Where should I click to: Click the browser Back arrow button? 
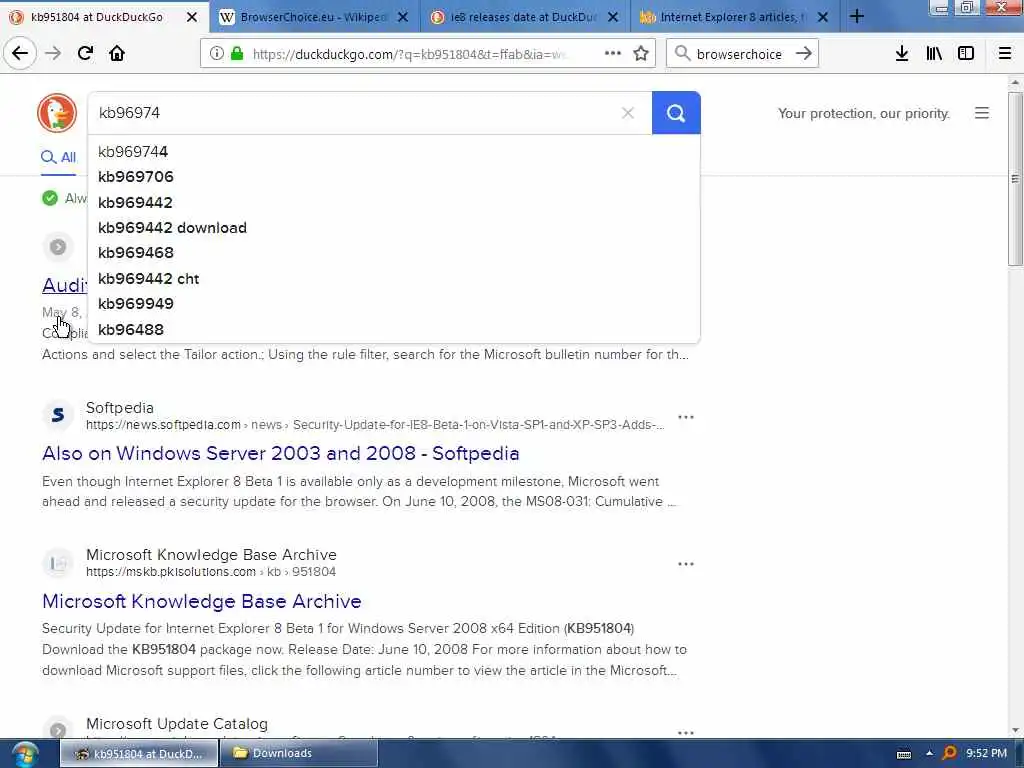coord(20,54)
